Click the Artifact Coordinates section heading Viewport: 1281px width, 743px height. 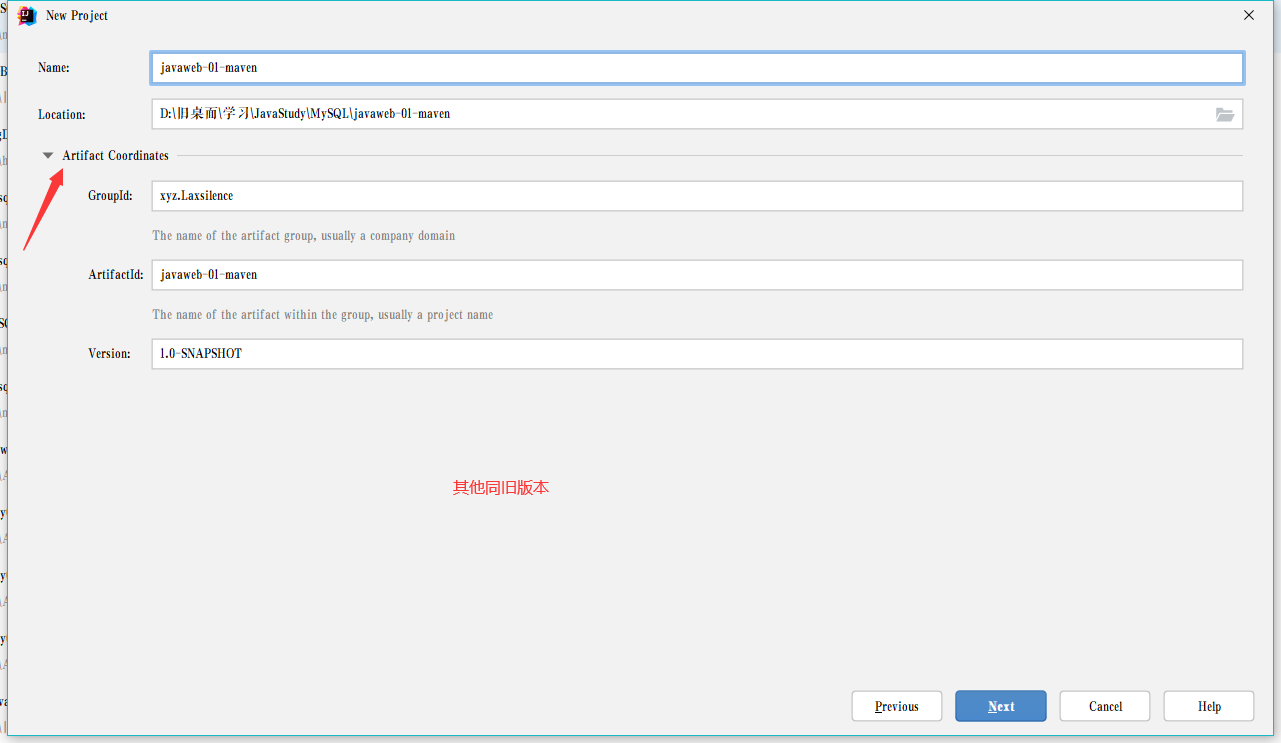[115, 156]
